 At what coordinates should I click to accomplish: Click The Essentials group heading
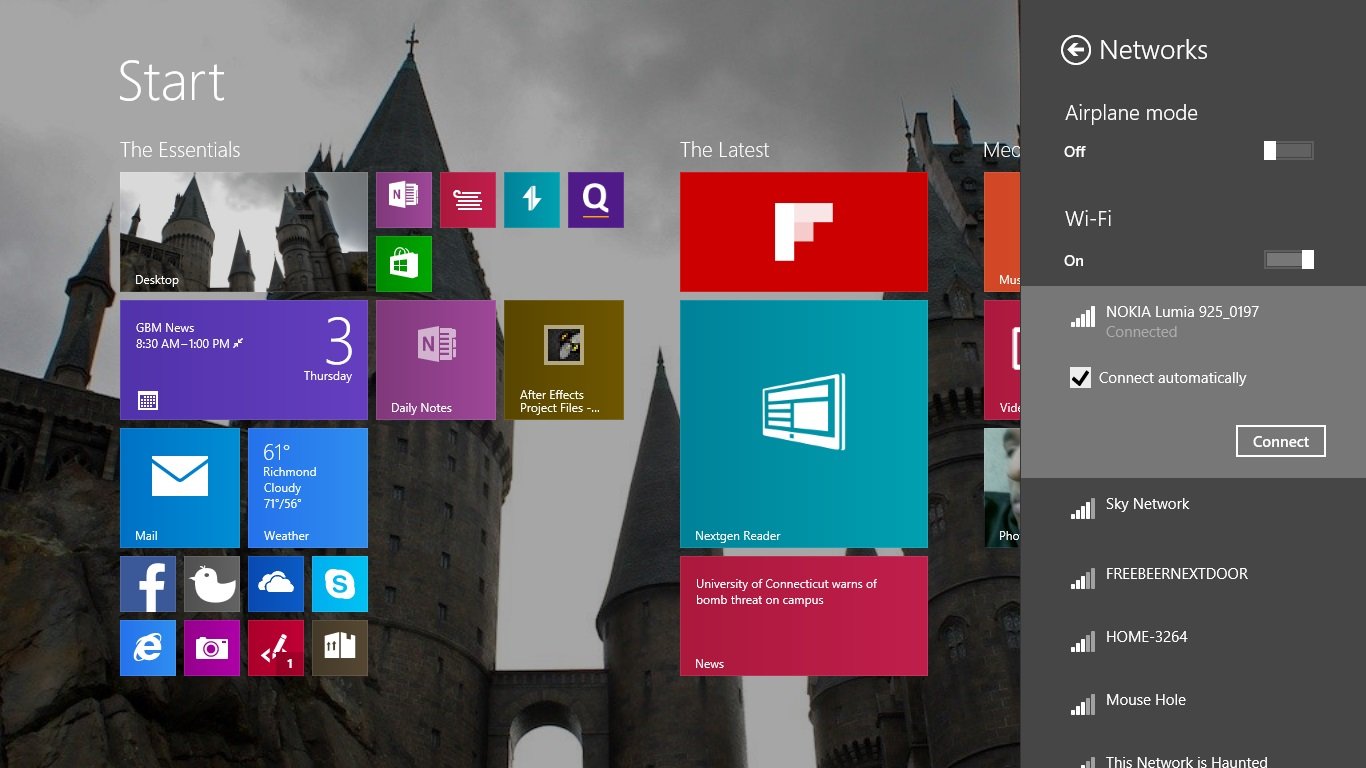point(180,150)
